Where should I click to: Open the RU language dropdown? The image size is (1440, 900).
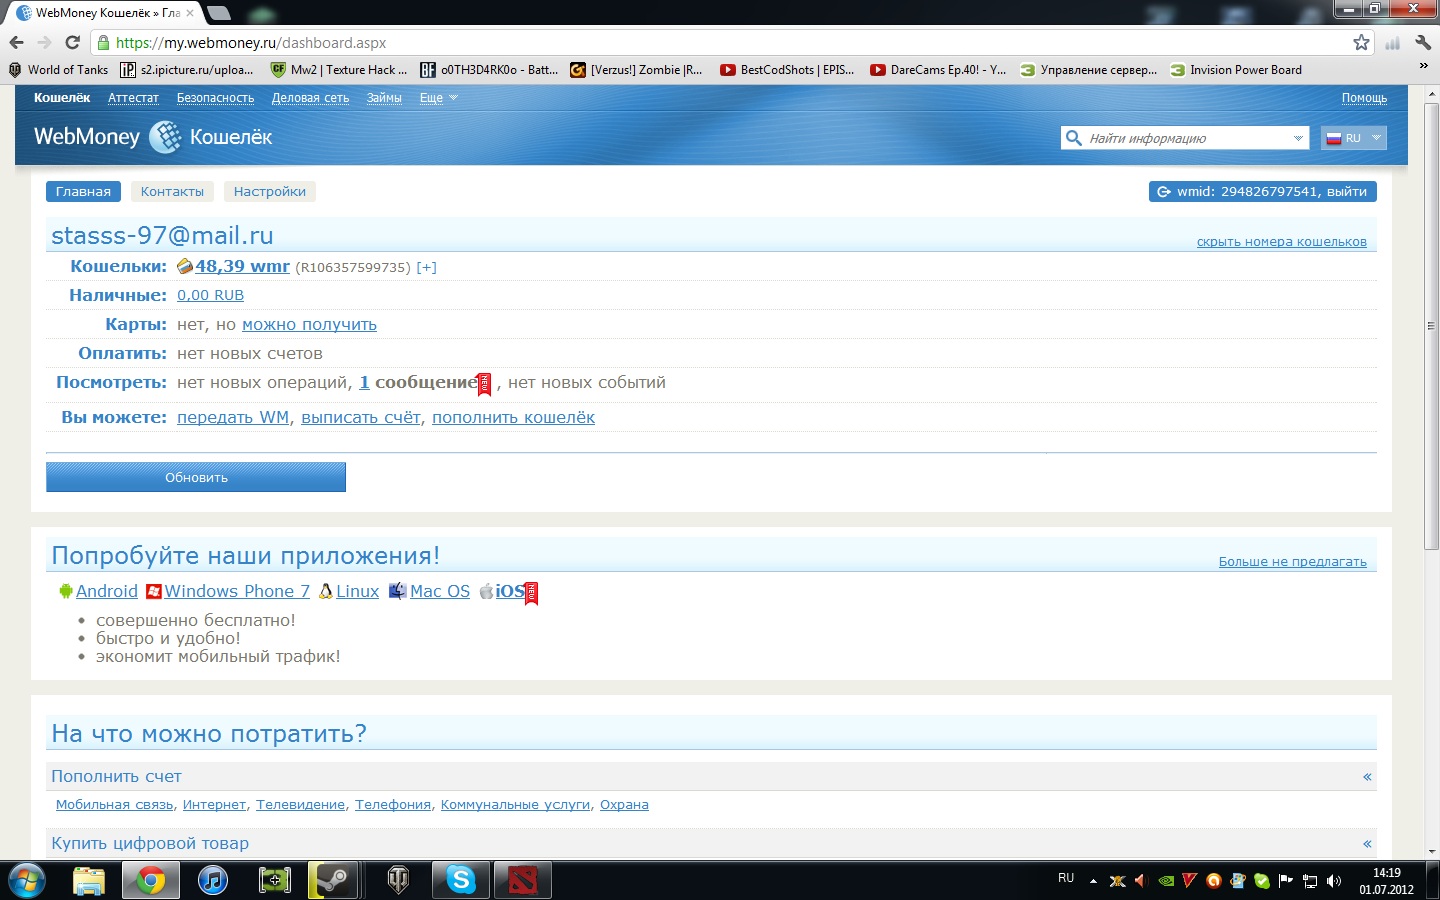point(1354,138)
